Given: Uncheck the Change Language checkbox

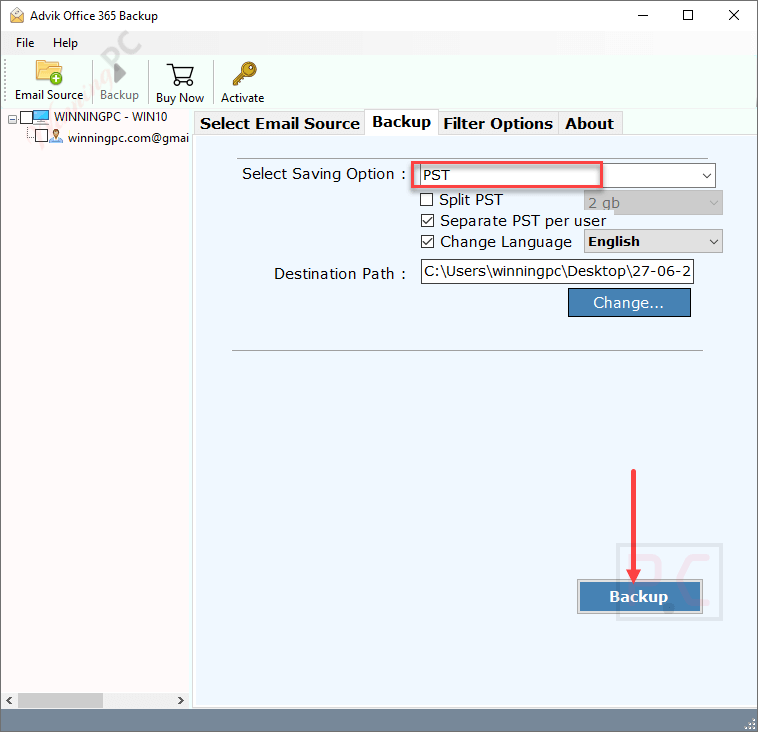Looking at the screenshot, I should click(427, 241).
